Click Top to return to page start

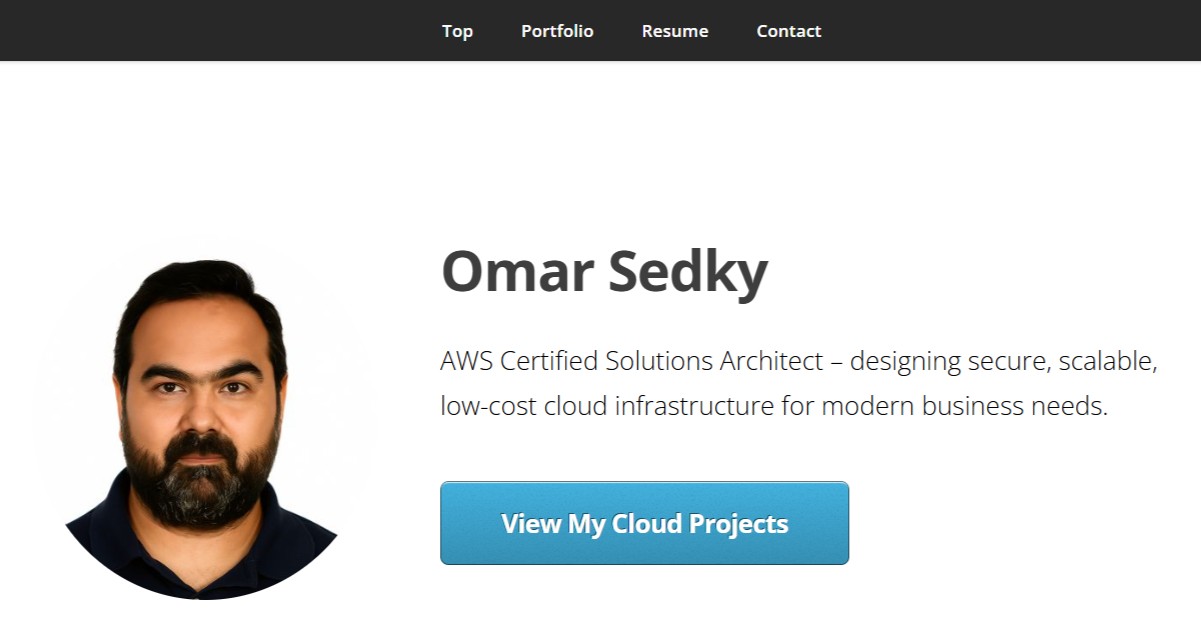click(x=457, y=31)
